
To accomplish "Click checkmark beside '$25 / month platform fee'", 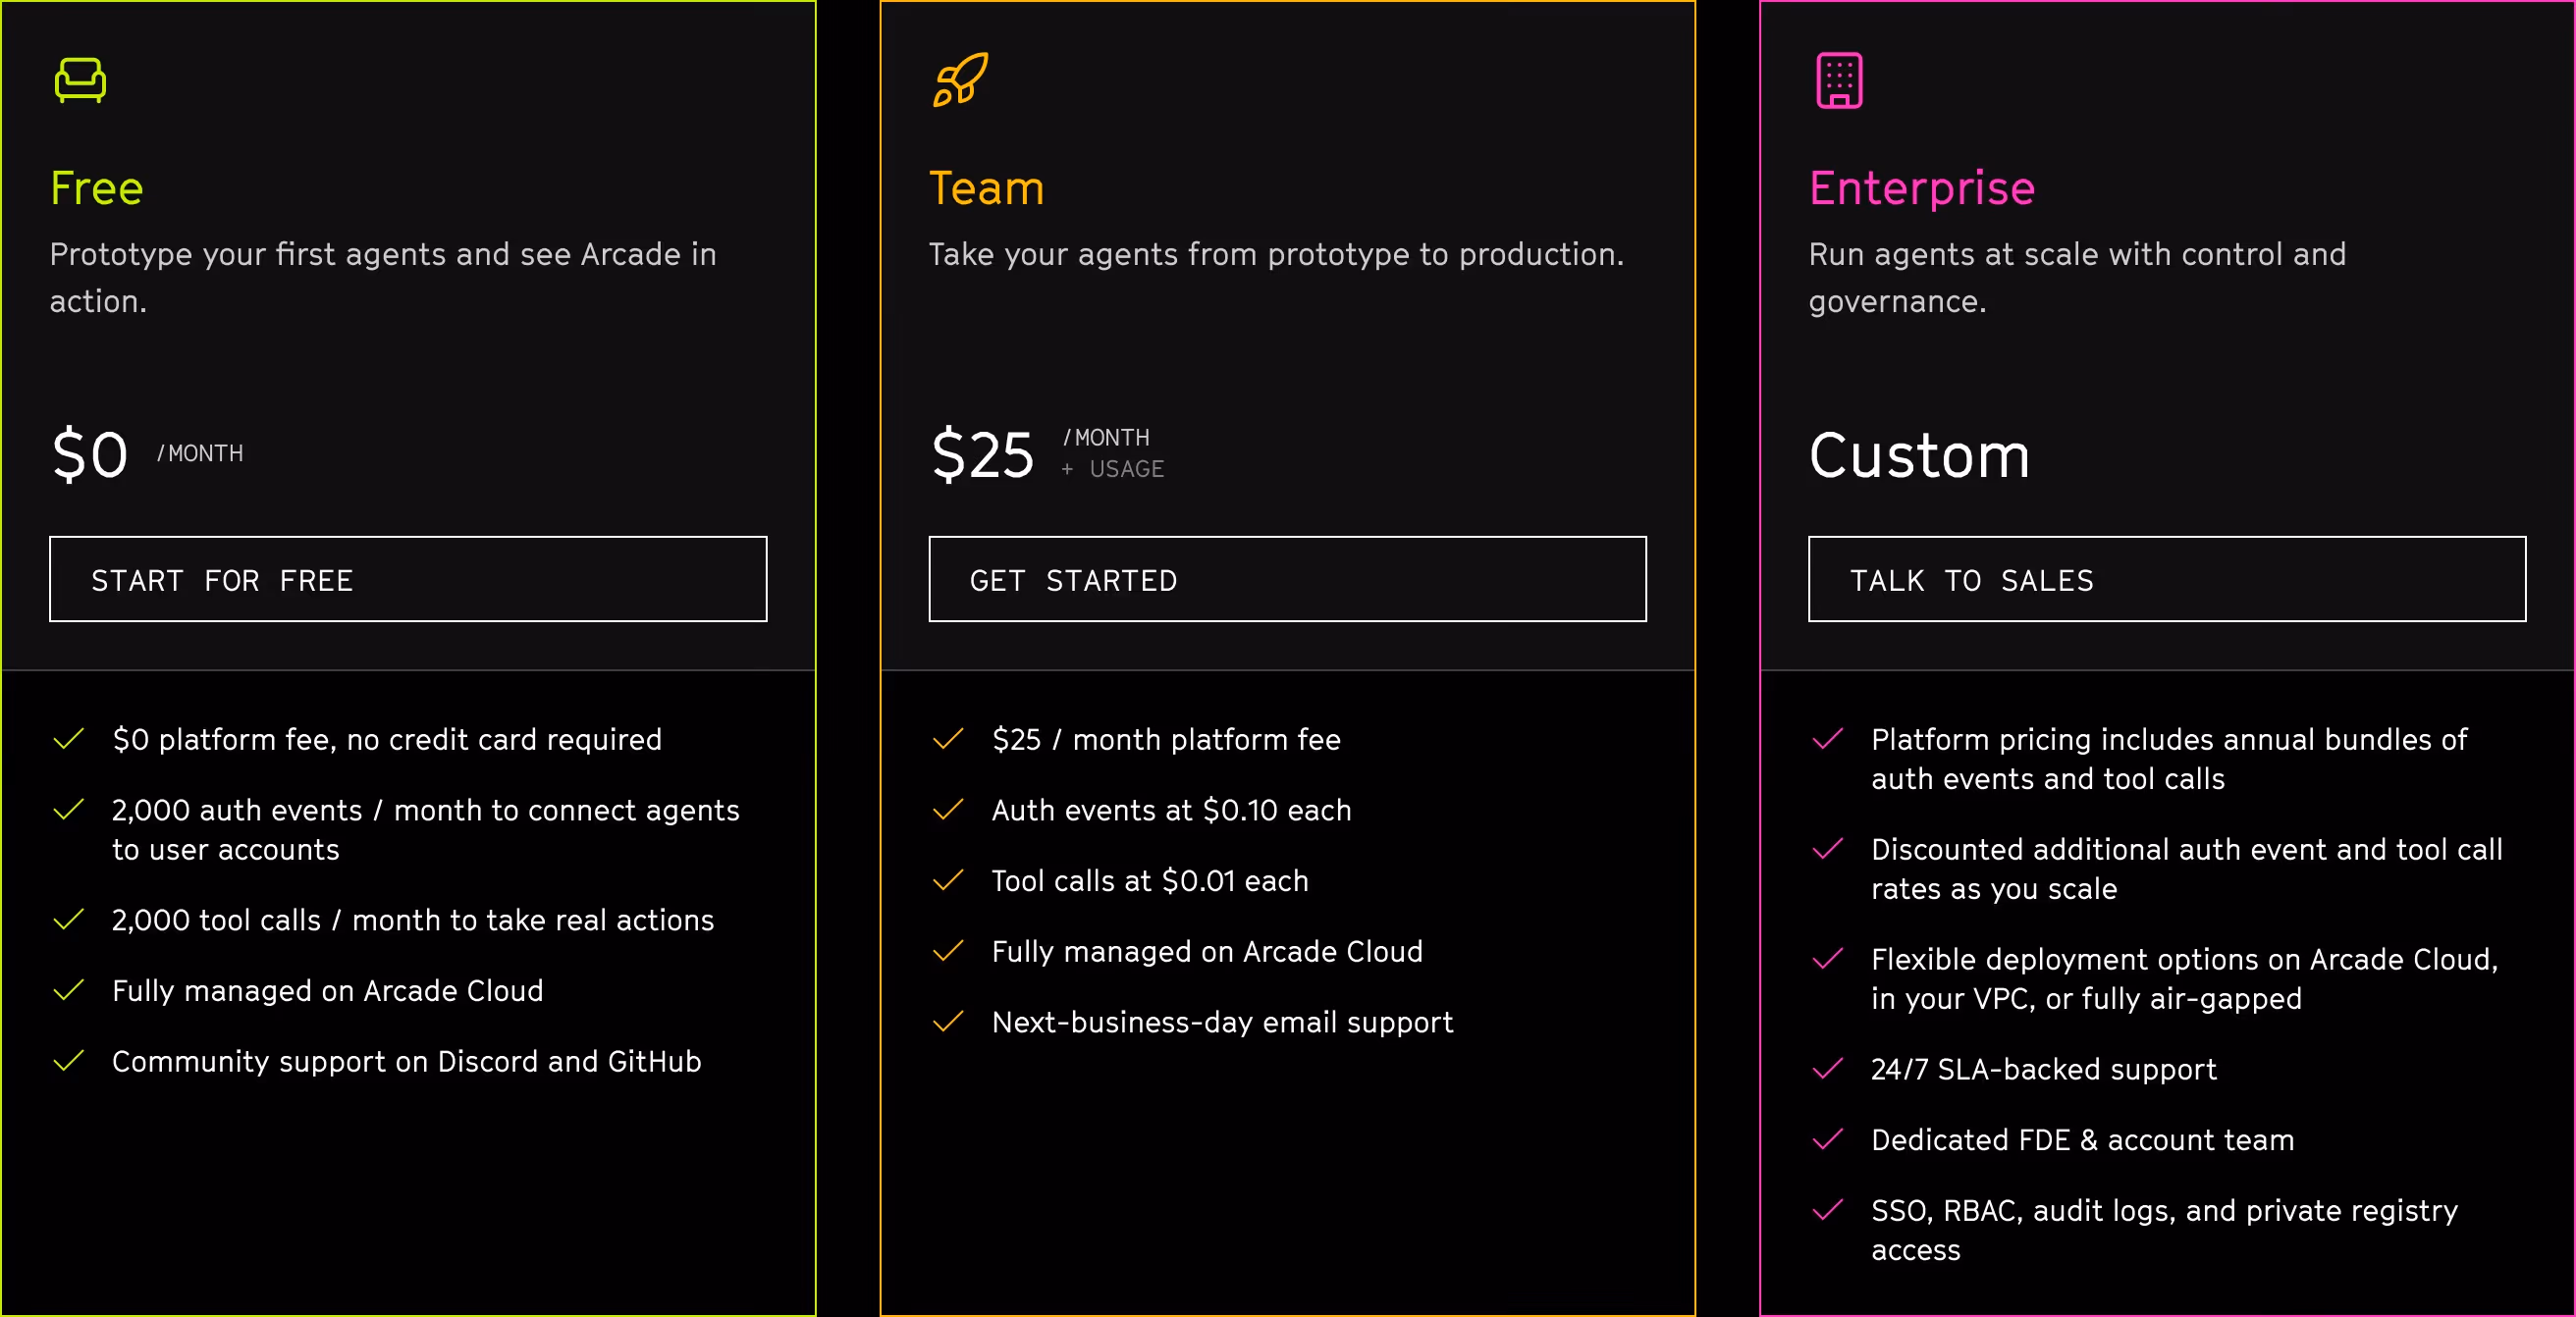I will tap(948, 739).
